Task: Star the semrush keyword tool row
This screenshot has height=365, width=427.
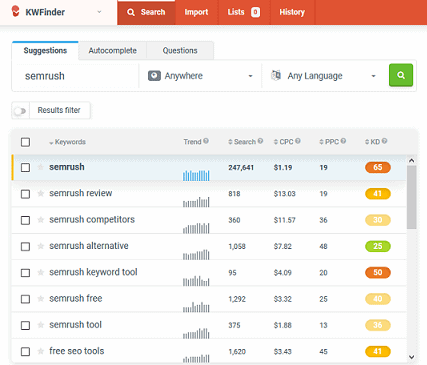Action: tap(41, 272)
